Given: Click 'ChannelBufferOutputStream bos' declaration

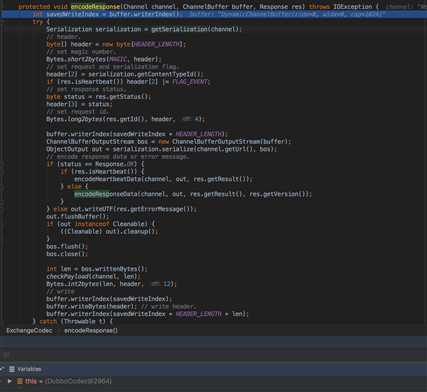Looking at the screenshot, I should [x=97, y=142].
